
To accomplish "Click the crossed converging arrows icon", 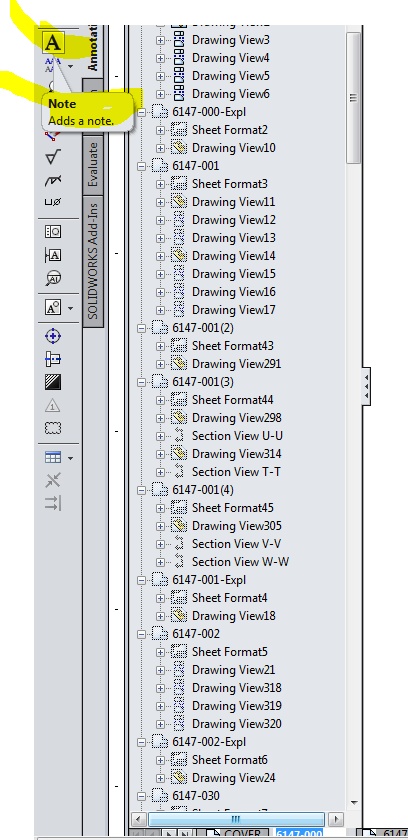I will tap(53, 480).
